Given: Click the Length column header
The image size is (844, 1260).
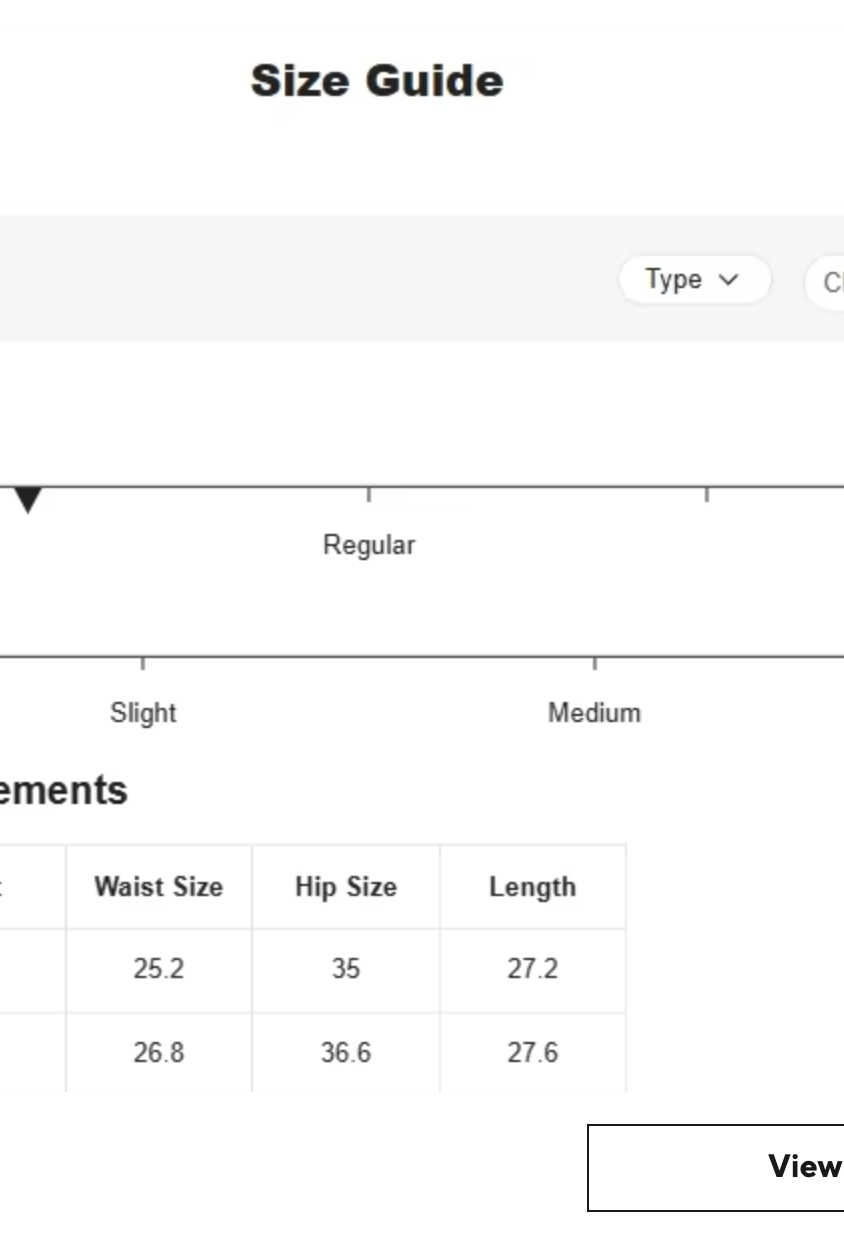Looking at the screenshot, I should click(532, 887).
